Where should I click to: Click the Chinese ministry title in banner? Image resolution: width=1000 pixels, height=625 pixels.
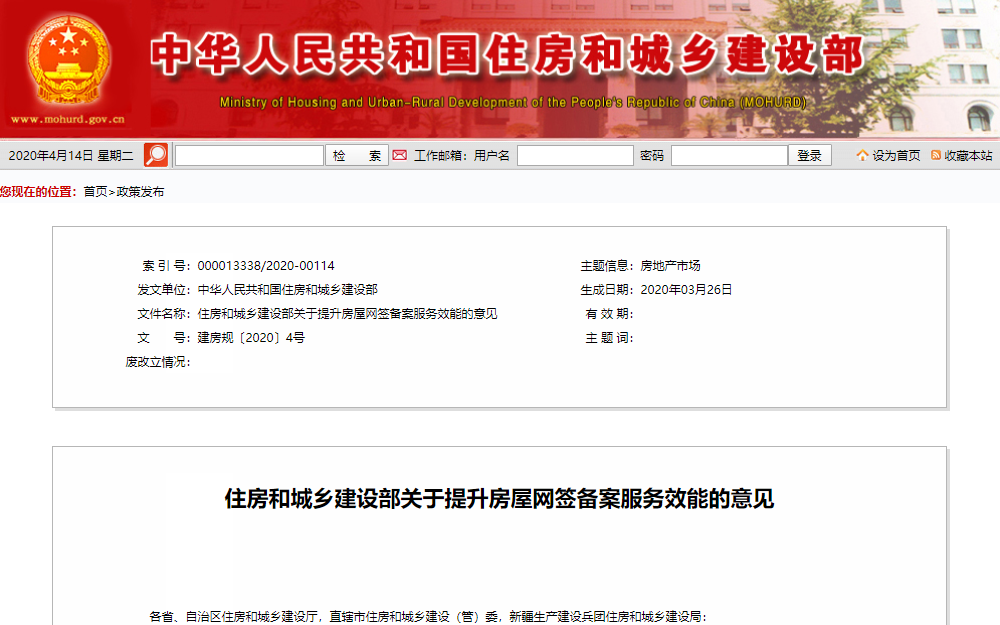507,54
